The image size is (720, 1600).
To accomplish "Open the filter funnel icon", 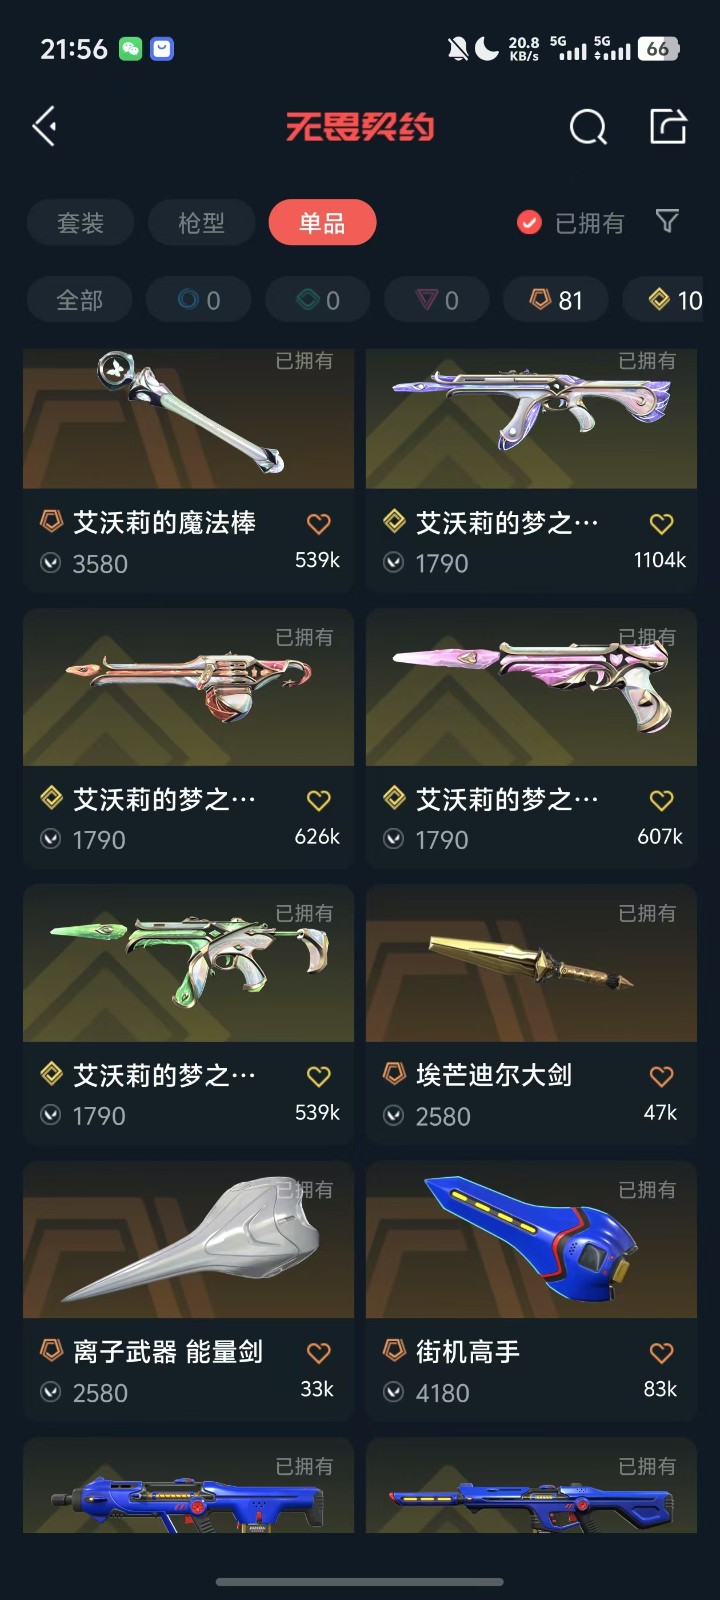I will (x=667, y=221).
